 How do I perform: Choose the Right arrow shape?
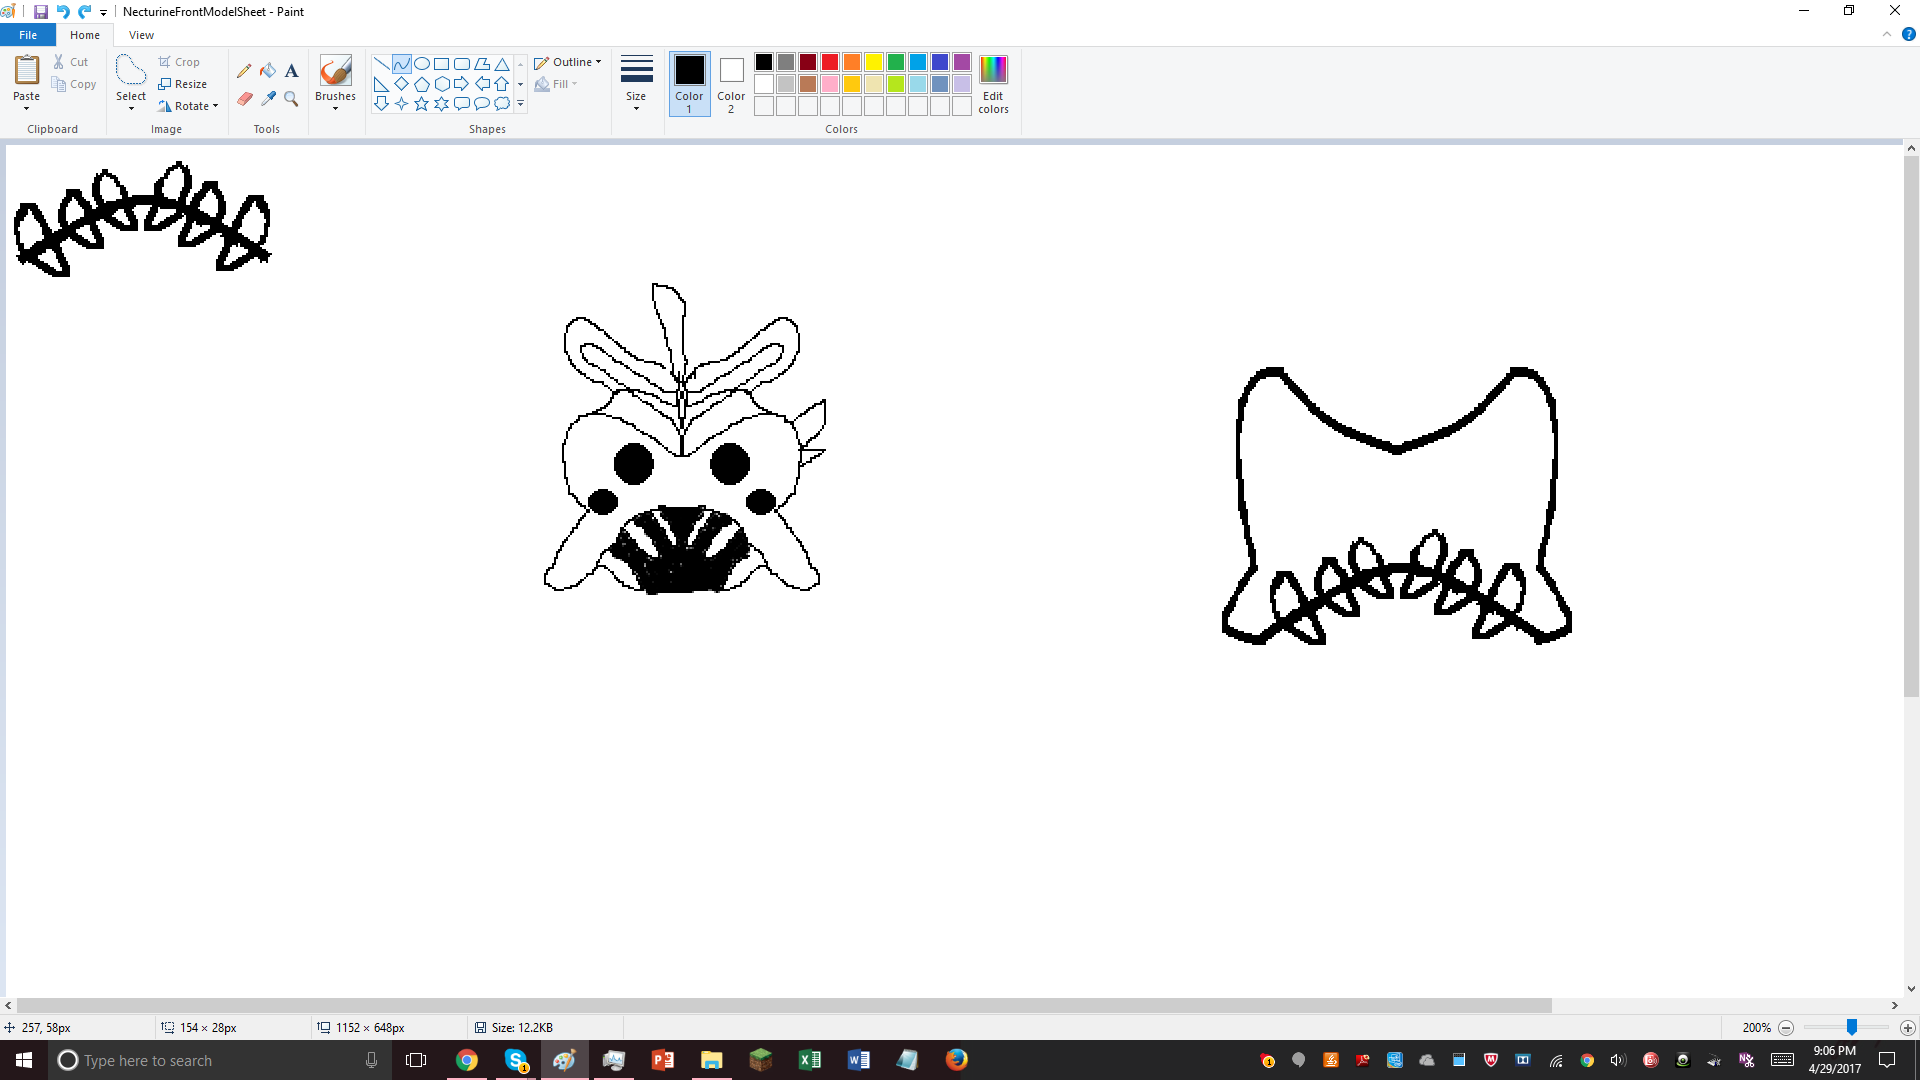pos(461,84)
